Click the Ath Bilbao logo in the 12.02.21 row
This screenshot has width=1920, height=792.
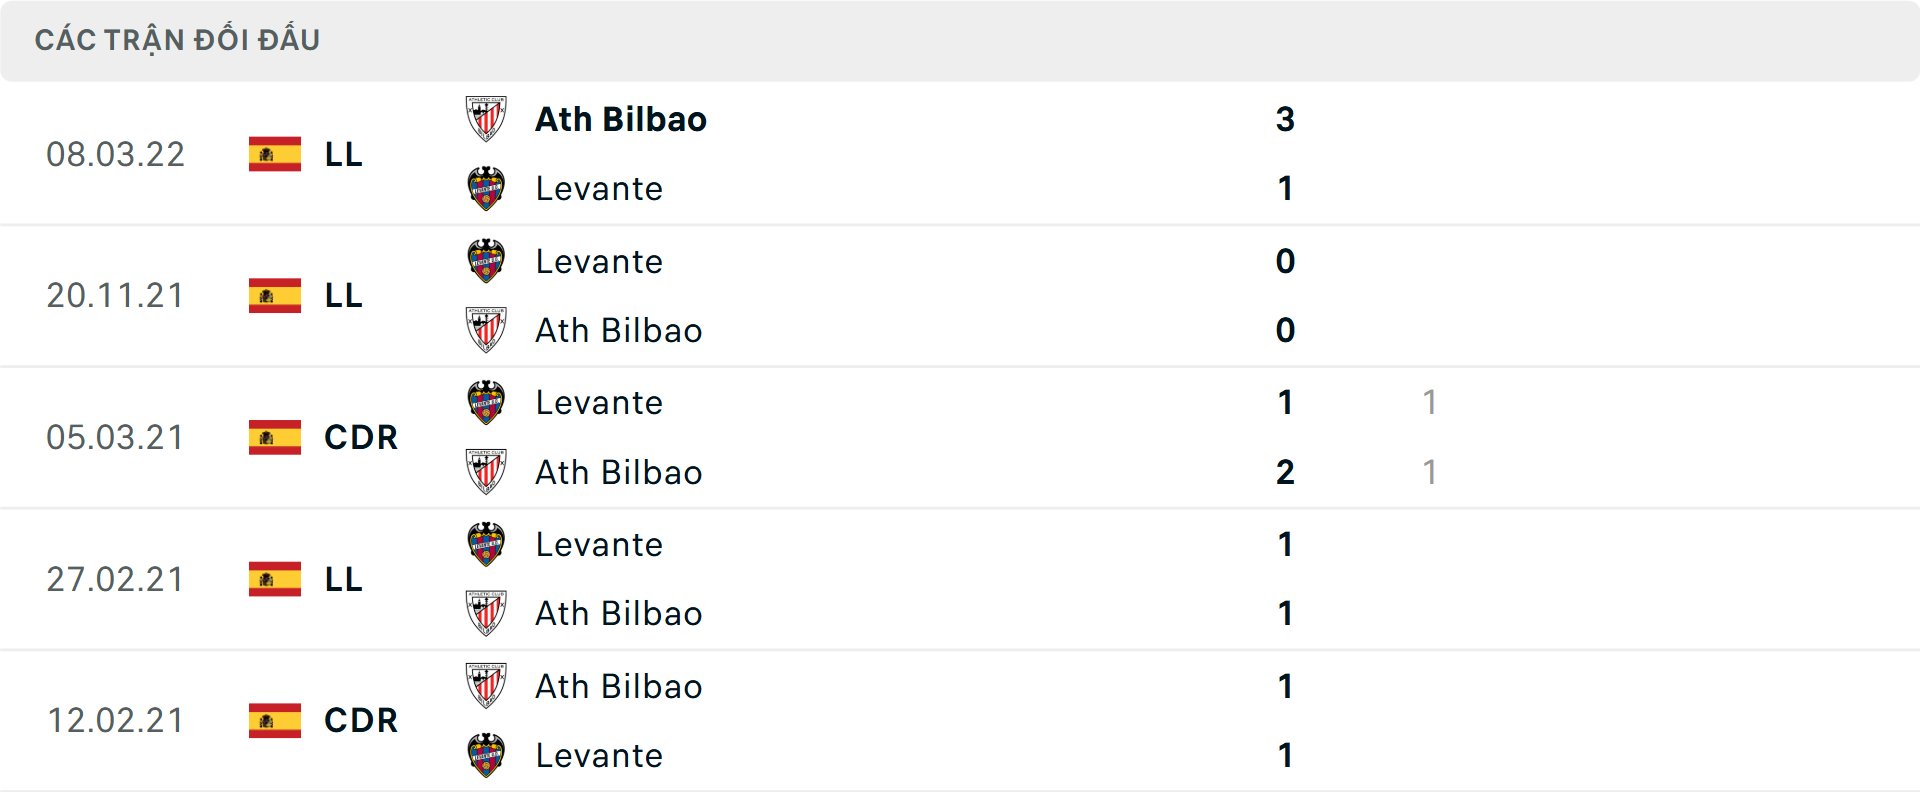click(487, 687)
